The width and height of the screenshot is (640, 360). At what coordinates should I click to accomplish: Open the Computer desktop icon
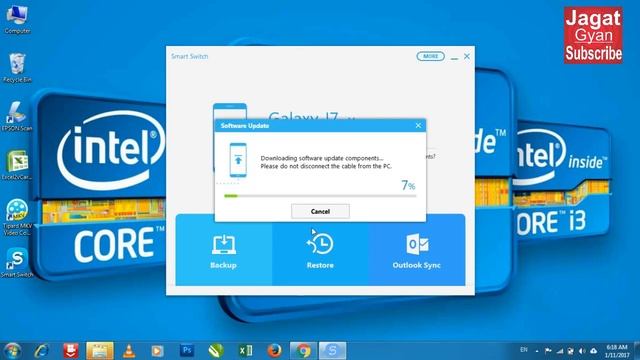(x=17, y=20)
